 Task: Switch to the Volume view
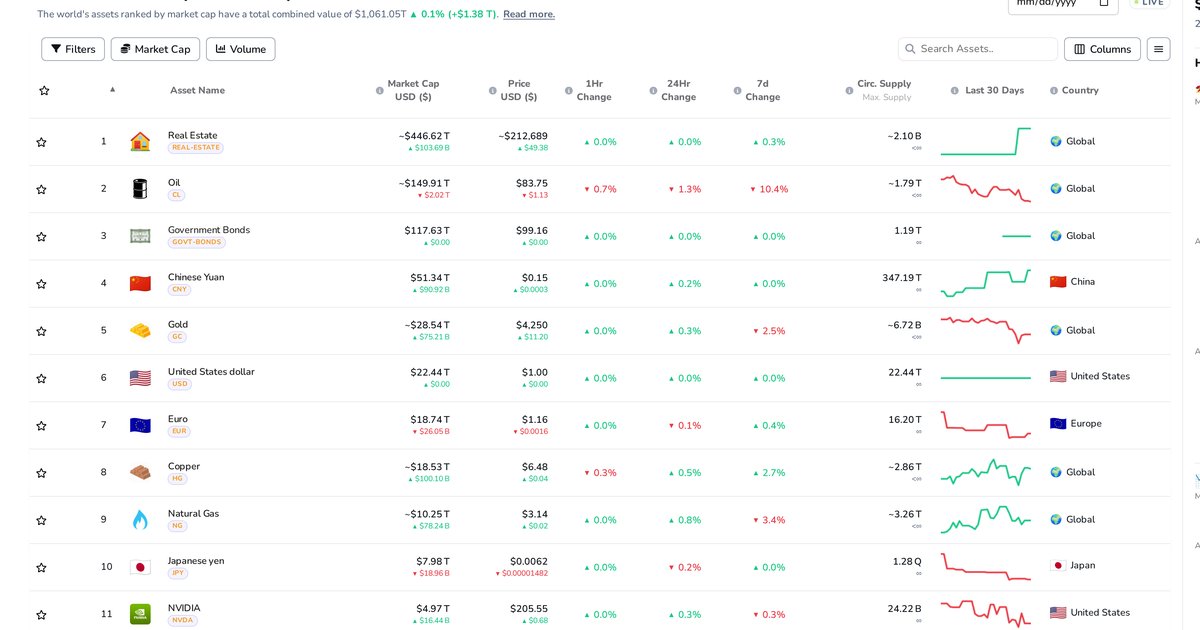[x=240, y=49]
